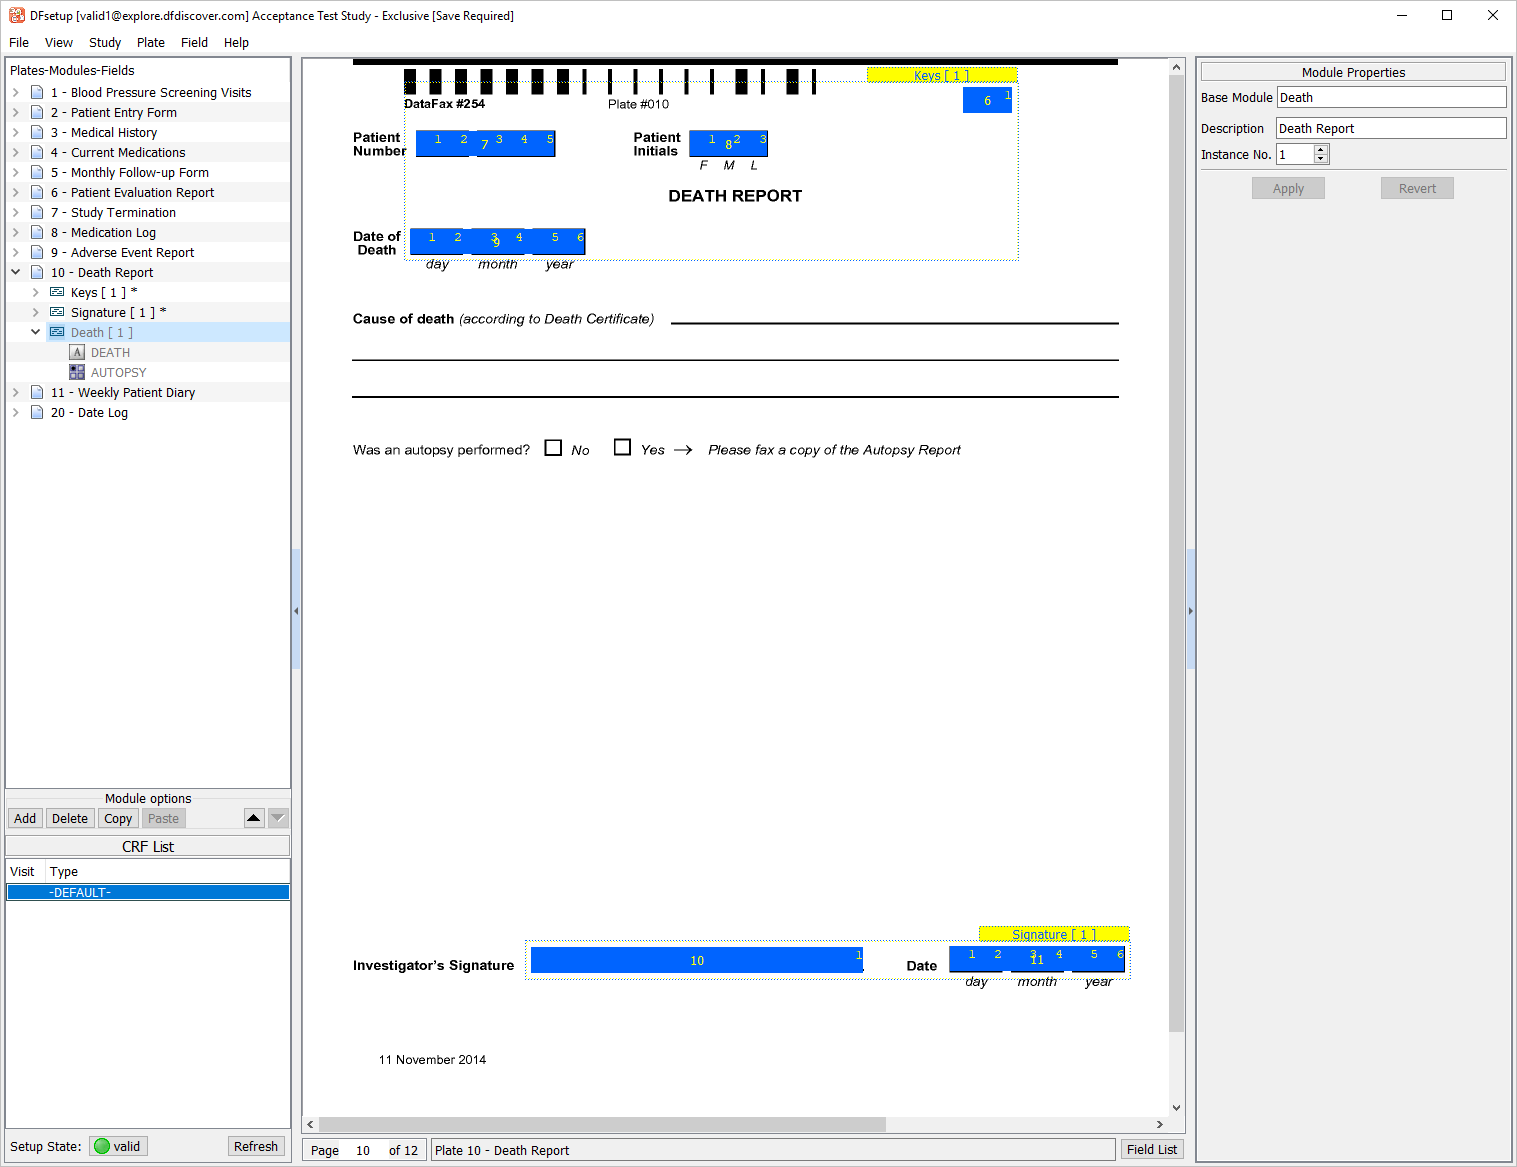Click the Signature module icon in tree
Viewport: 1517px width, 1167px height.
point(57,312)
